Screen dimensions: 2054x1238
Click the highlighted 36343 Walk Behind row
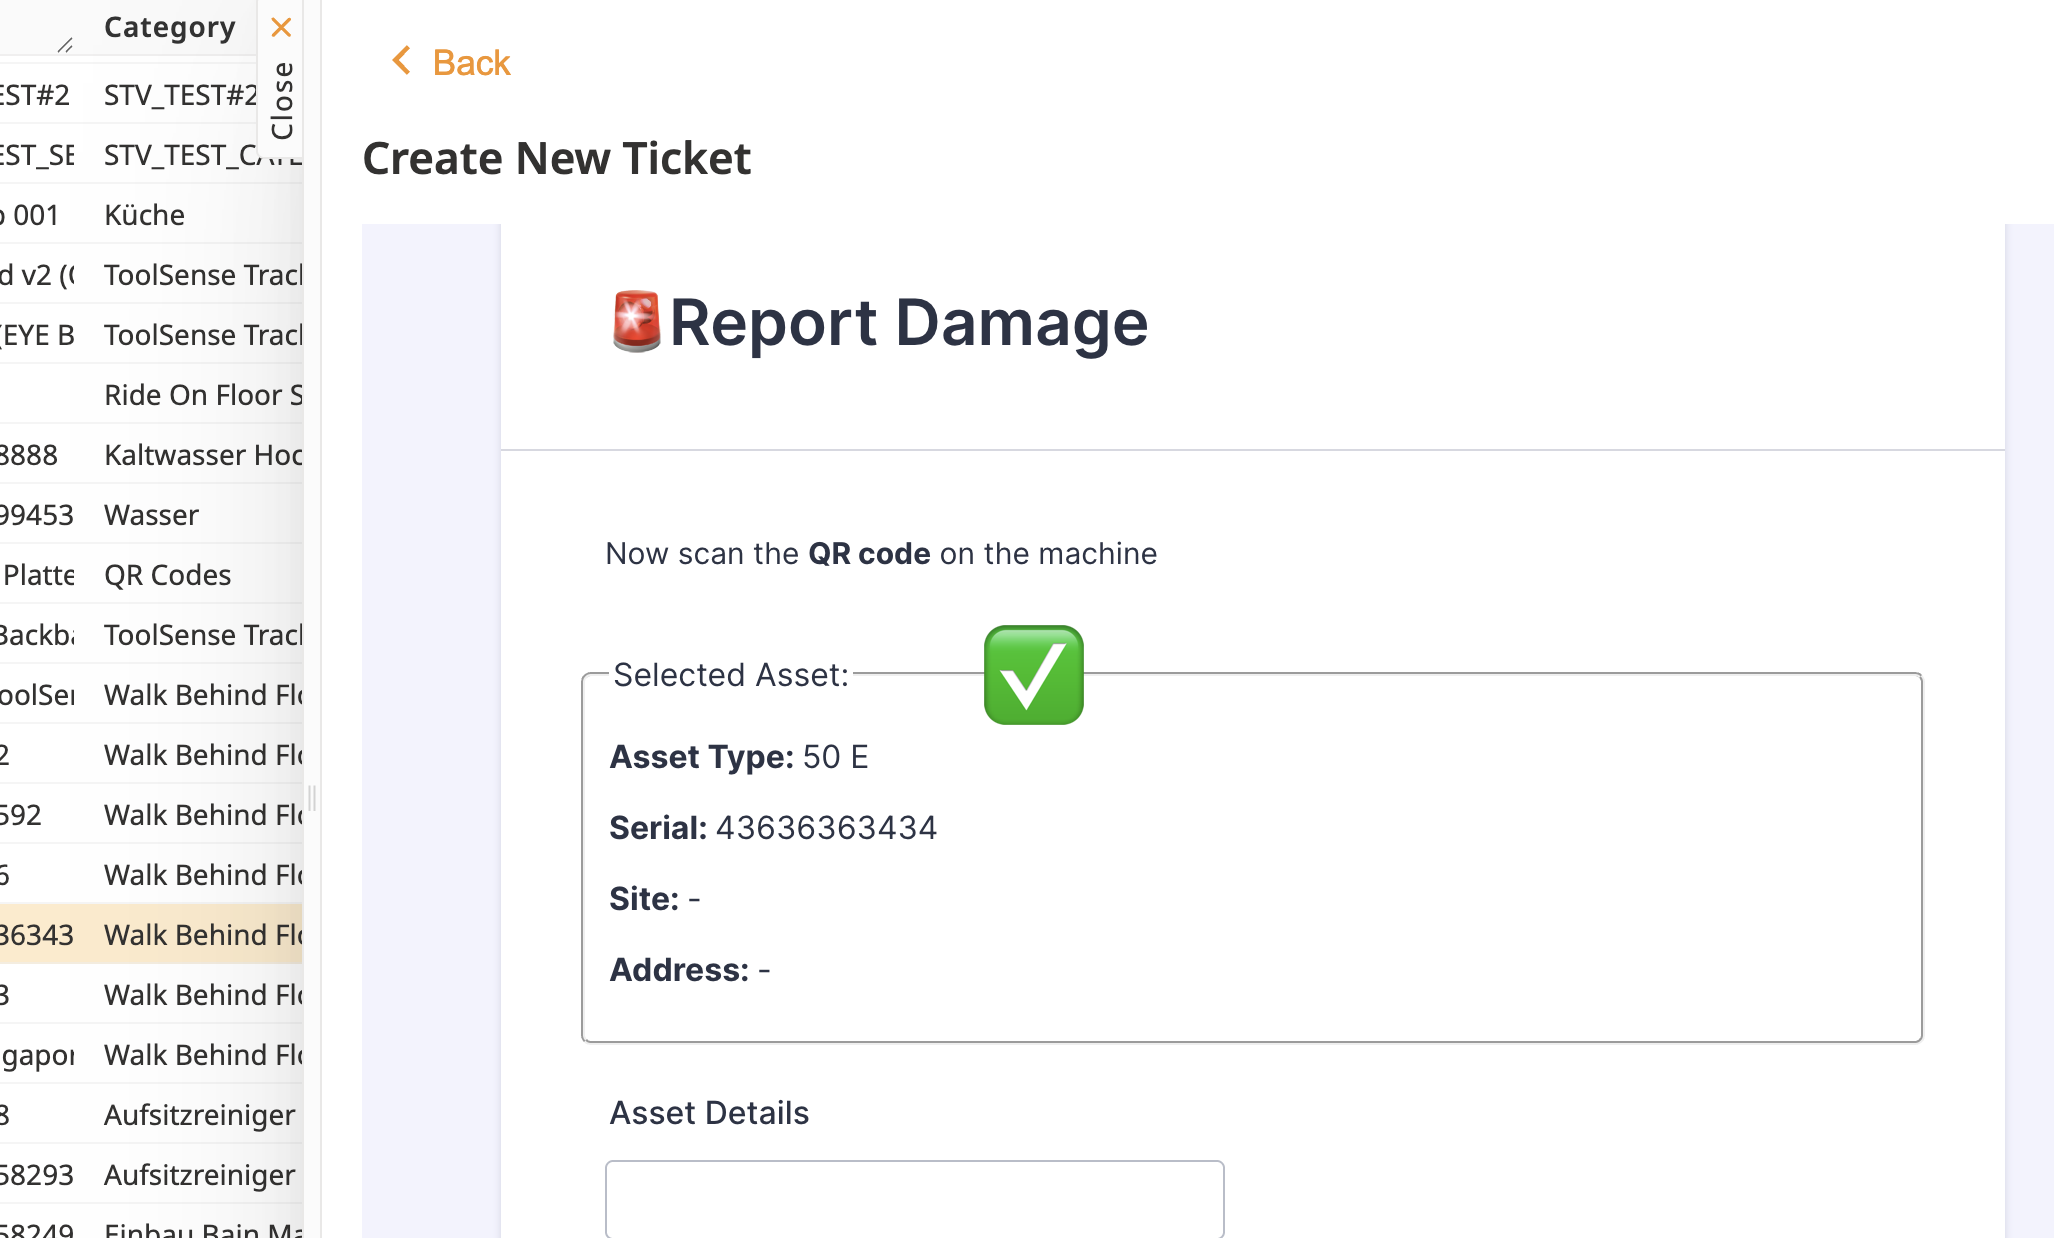tap(150, 935)
